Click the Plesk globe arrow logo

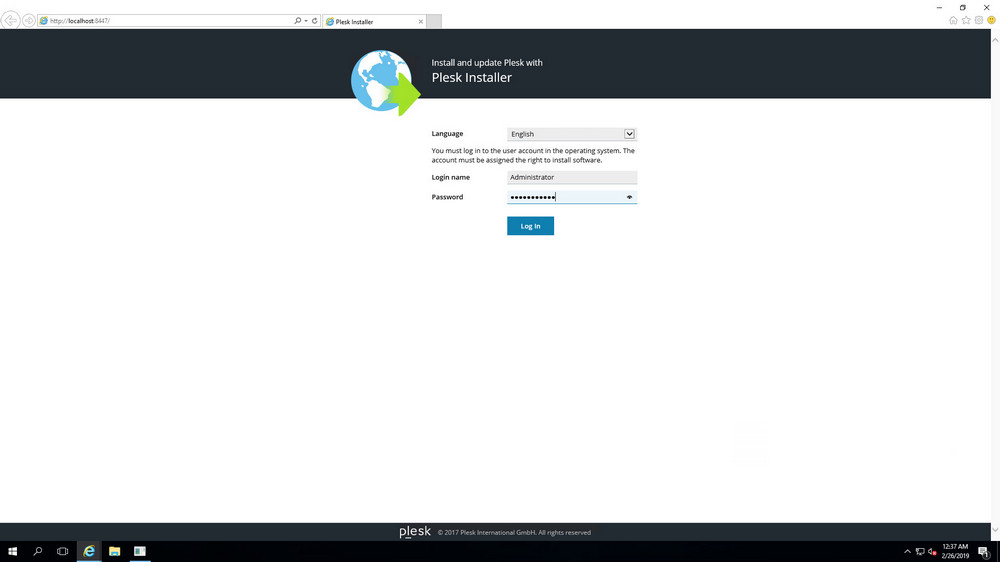(385, 83)
